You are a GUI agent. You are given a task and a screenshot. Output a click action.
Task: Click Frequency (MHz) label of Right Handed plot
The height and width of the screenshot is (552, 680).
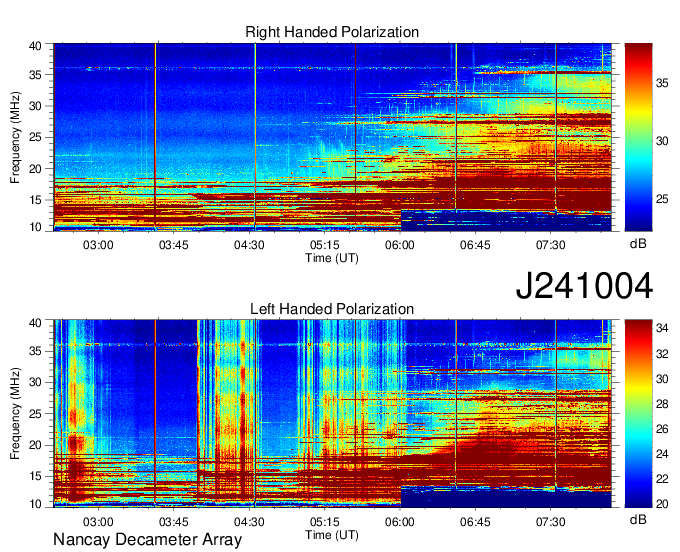pos(15,137)
